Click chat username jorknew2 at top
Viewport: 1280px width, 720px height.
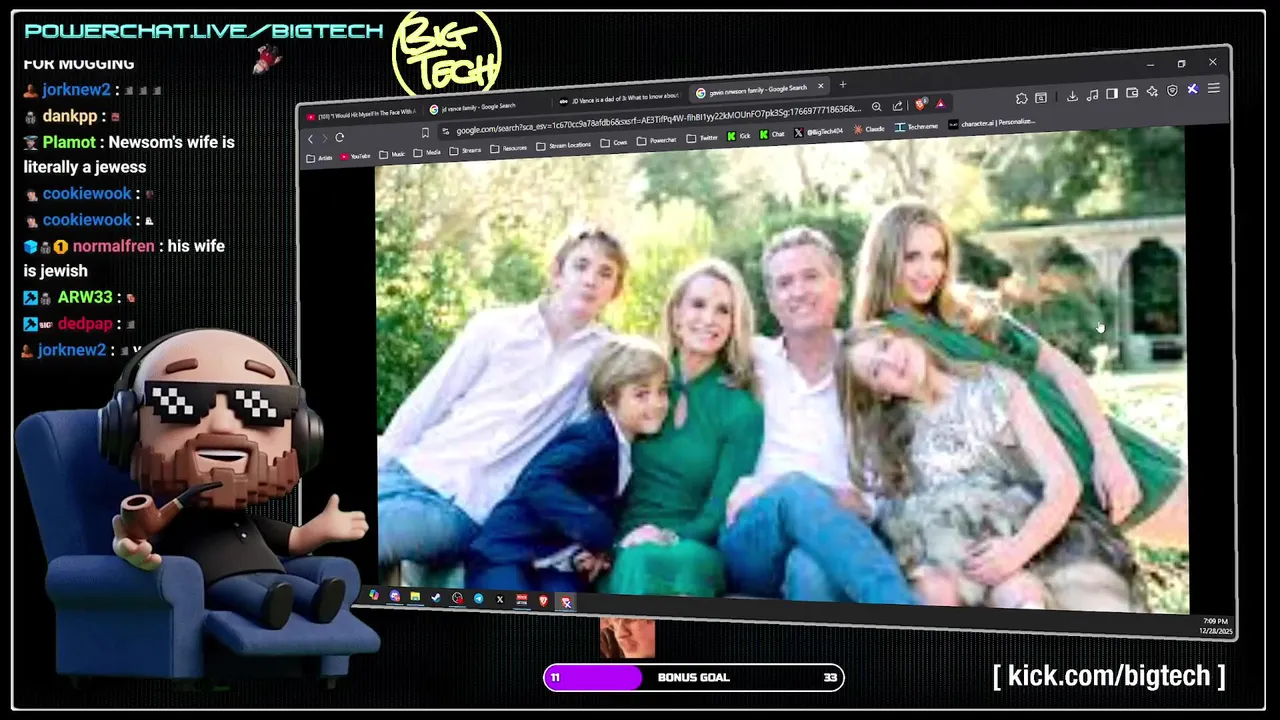[x=77, y=90]
